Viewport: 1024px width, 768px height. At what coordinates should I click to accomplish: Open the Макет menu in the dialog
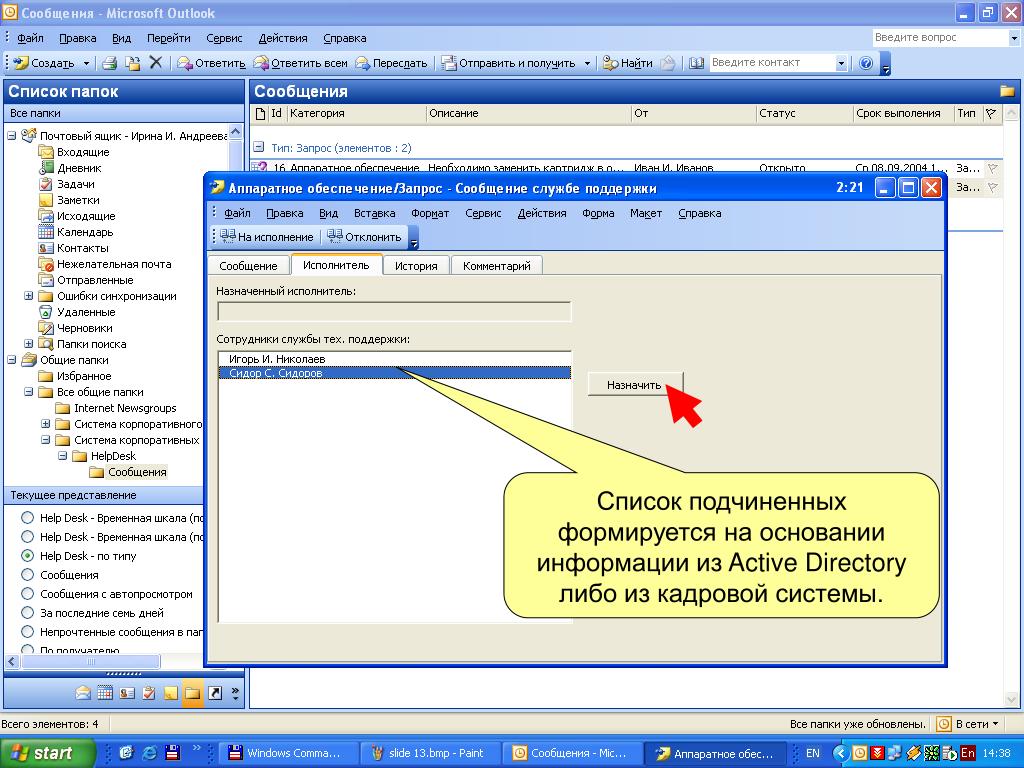(x=646, y=213)
